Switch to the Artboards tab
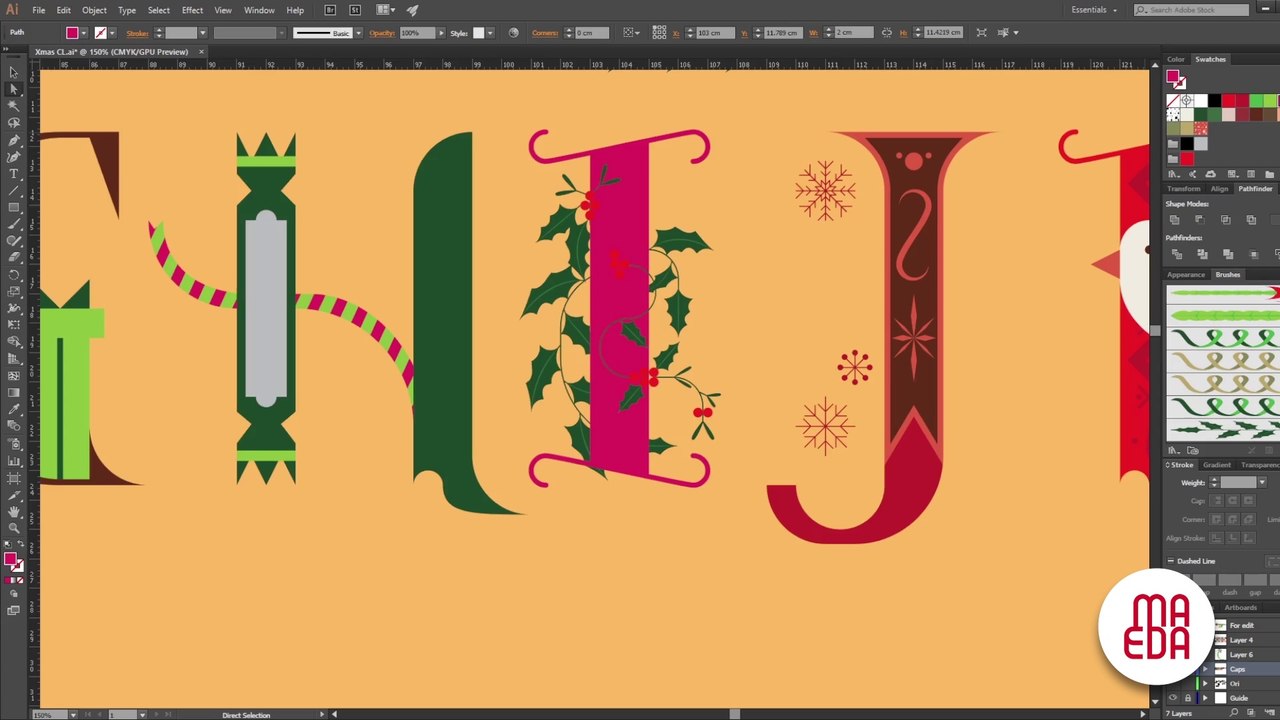 (1241, 607)
